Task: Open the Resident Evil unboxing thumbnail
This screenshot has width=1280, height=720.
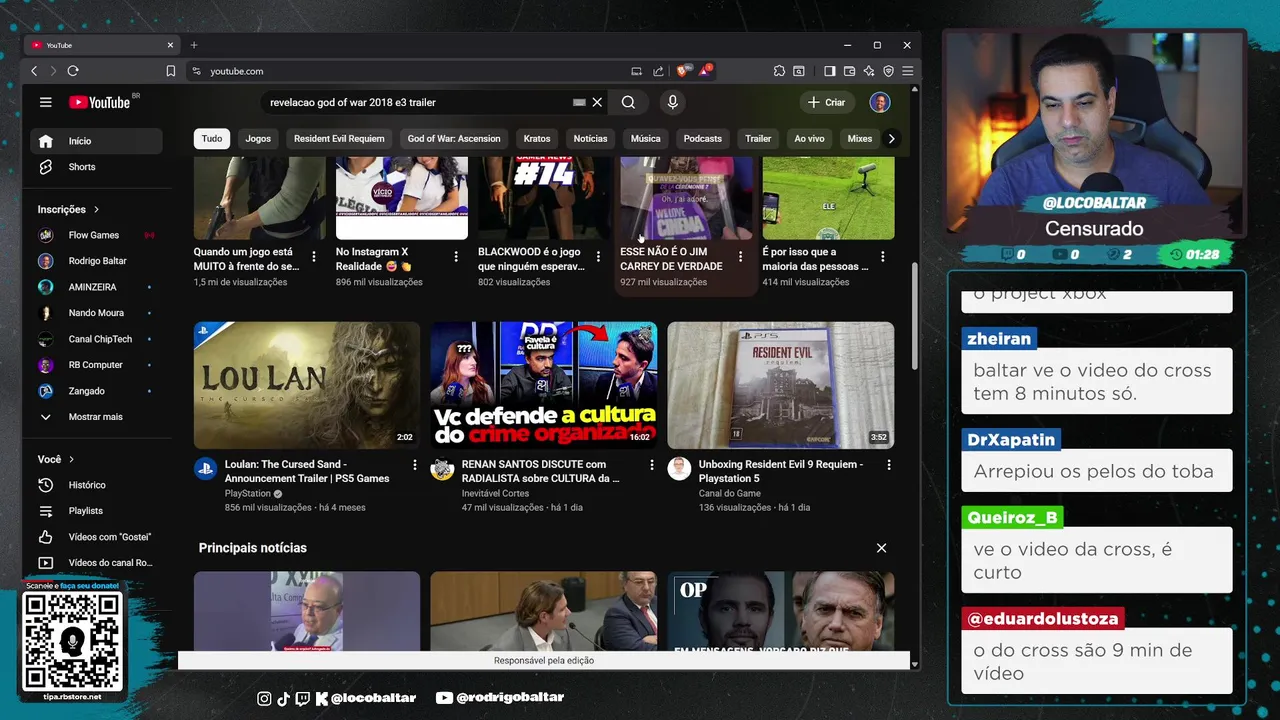Action: [781, 385]
